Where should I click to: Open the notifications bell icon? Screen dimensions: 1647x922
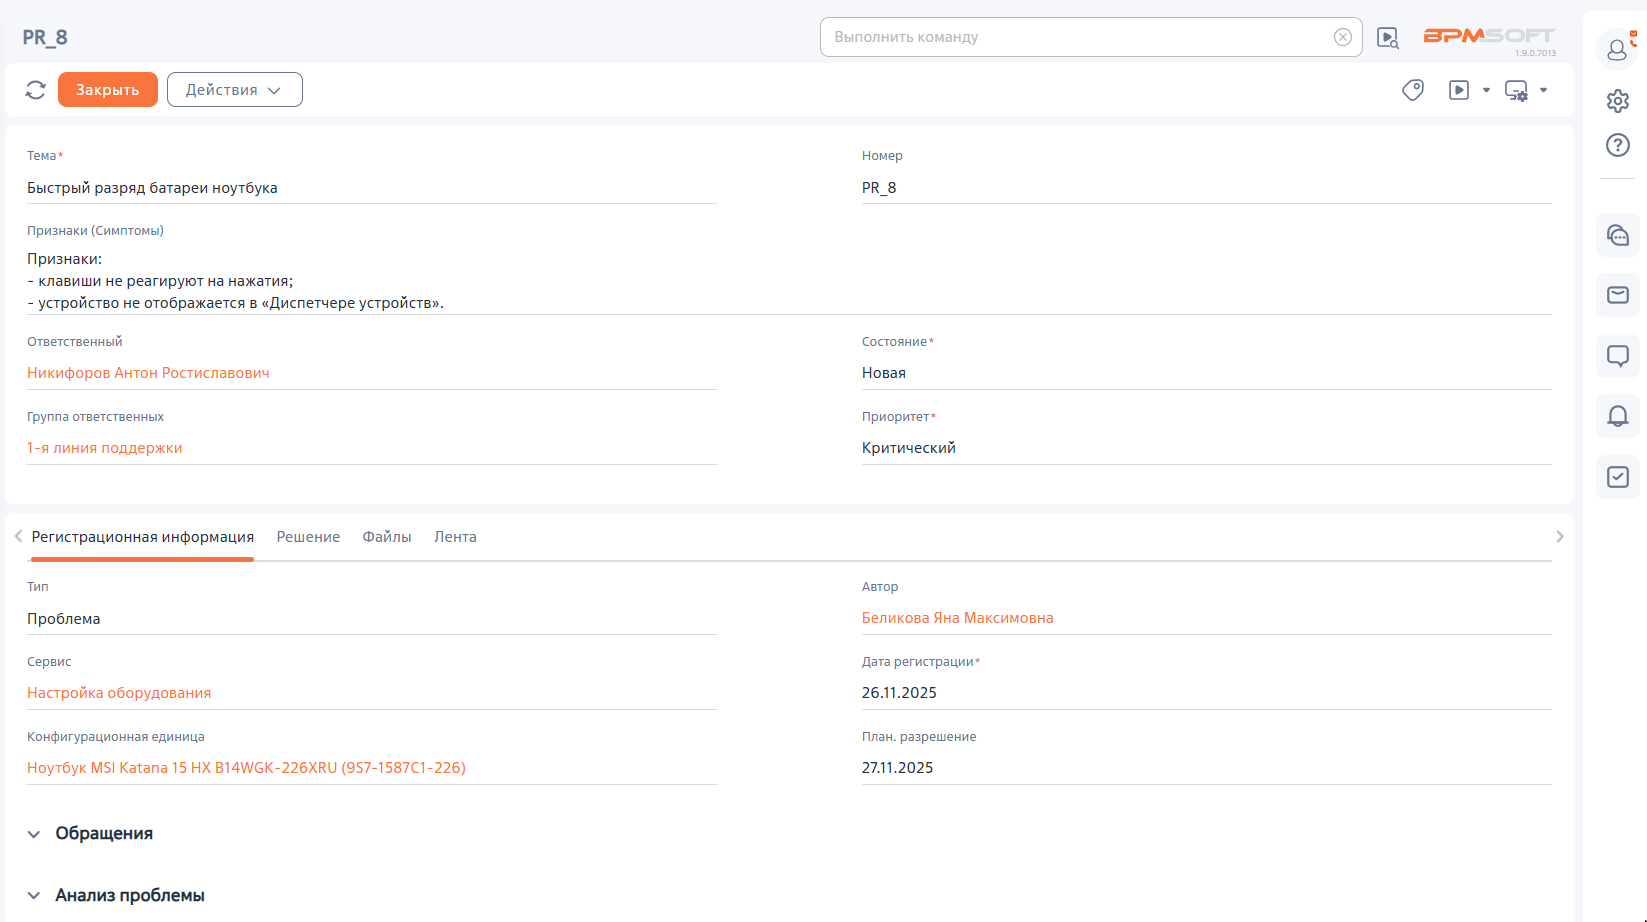click(x=1617, y=416)
